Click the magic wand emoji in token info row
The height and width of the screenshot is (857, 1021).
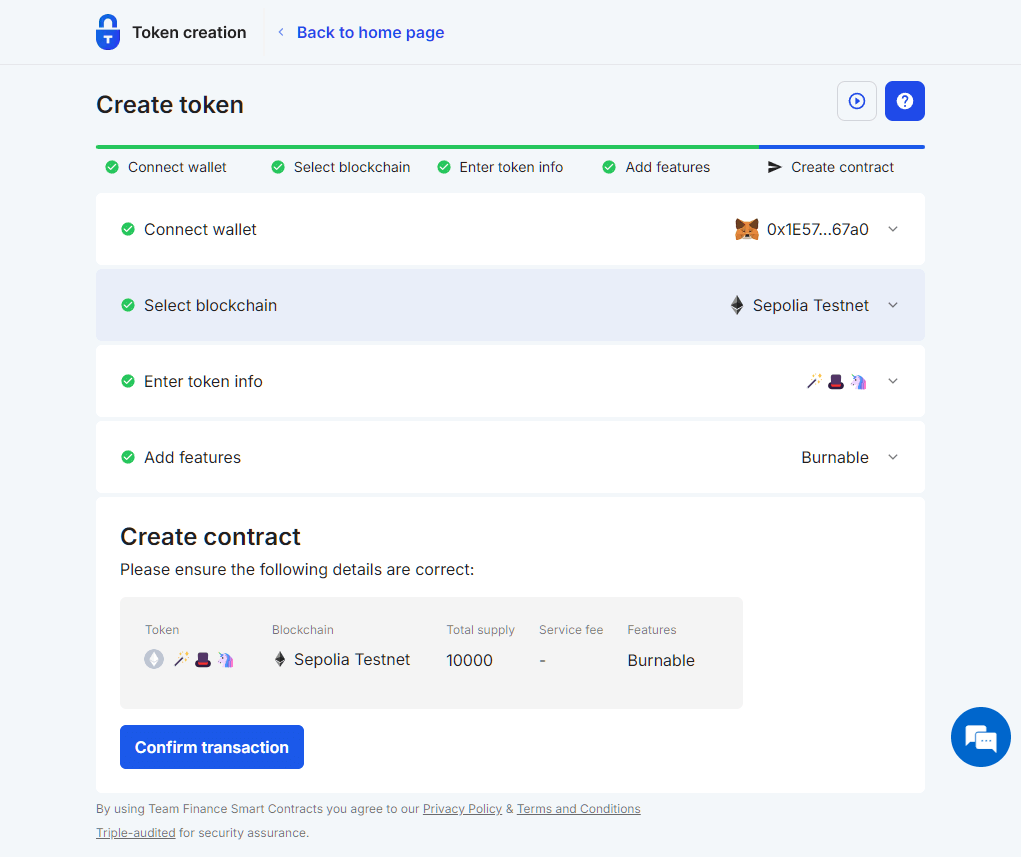pyautogui.click(x=813, y=381)
